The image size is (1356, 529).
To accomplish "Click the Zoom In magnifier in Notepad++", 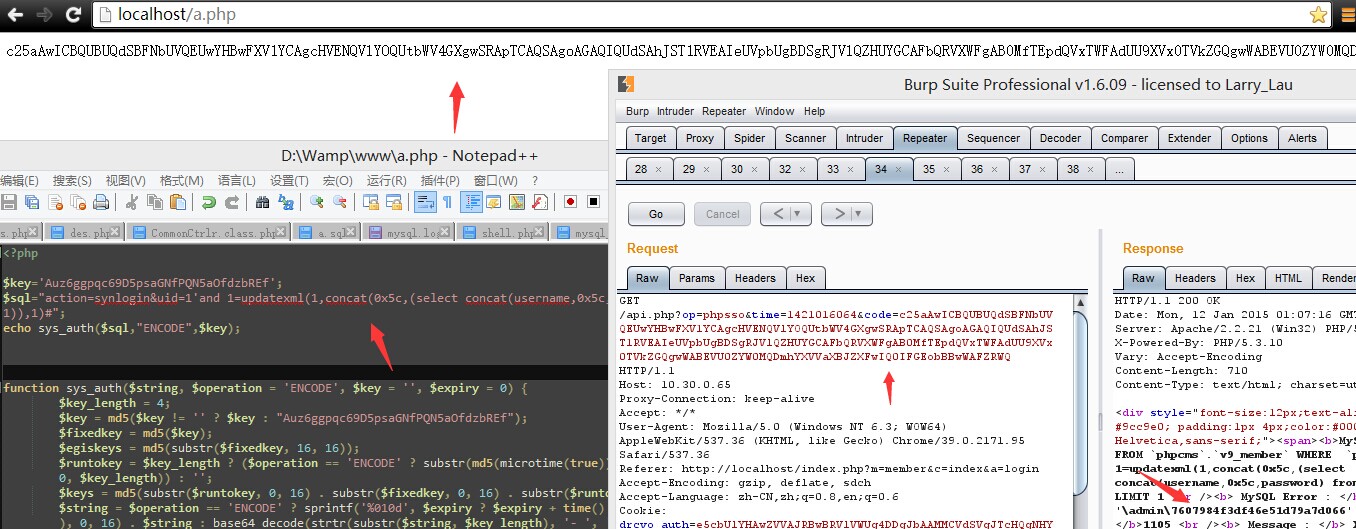I will point(317,202).
